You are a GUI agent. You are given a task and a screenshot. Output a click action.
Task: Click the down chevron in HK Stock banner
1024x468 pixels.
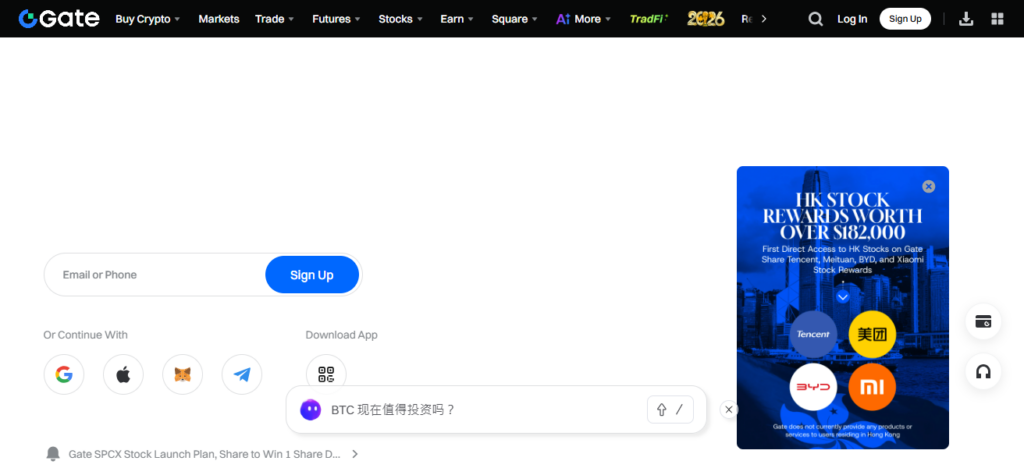[x=843, y=297]
